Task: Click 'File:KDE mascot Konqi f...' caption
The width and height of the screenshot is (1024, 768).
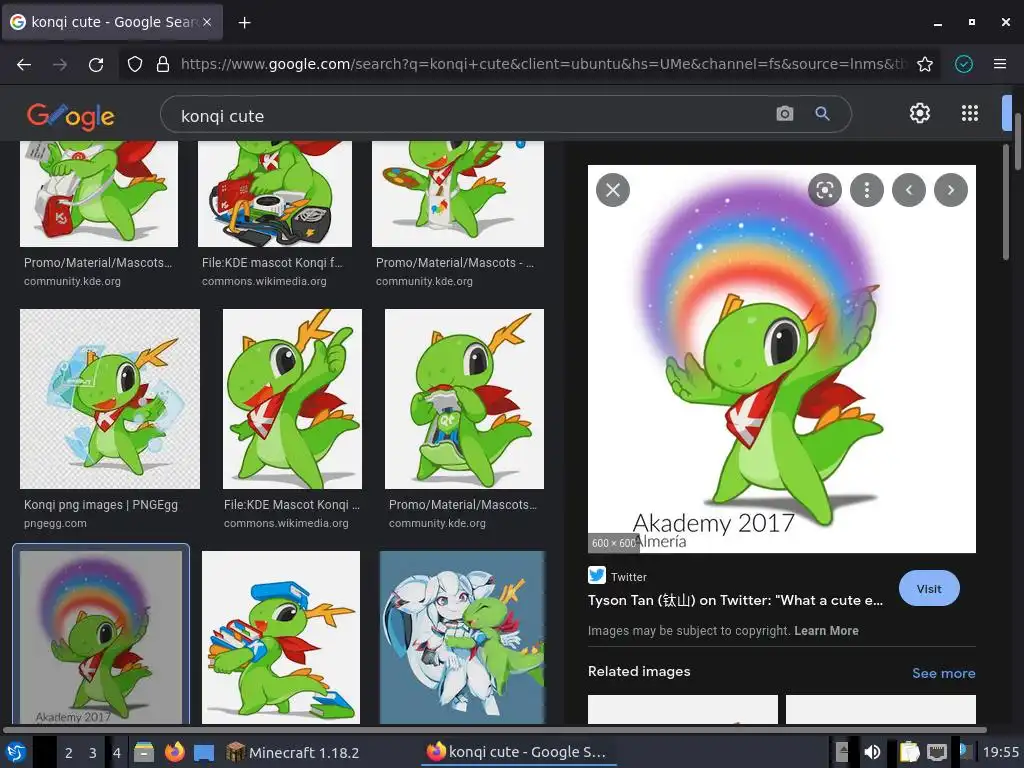Action: click(272, 263)
